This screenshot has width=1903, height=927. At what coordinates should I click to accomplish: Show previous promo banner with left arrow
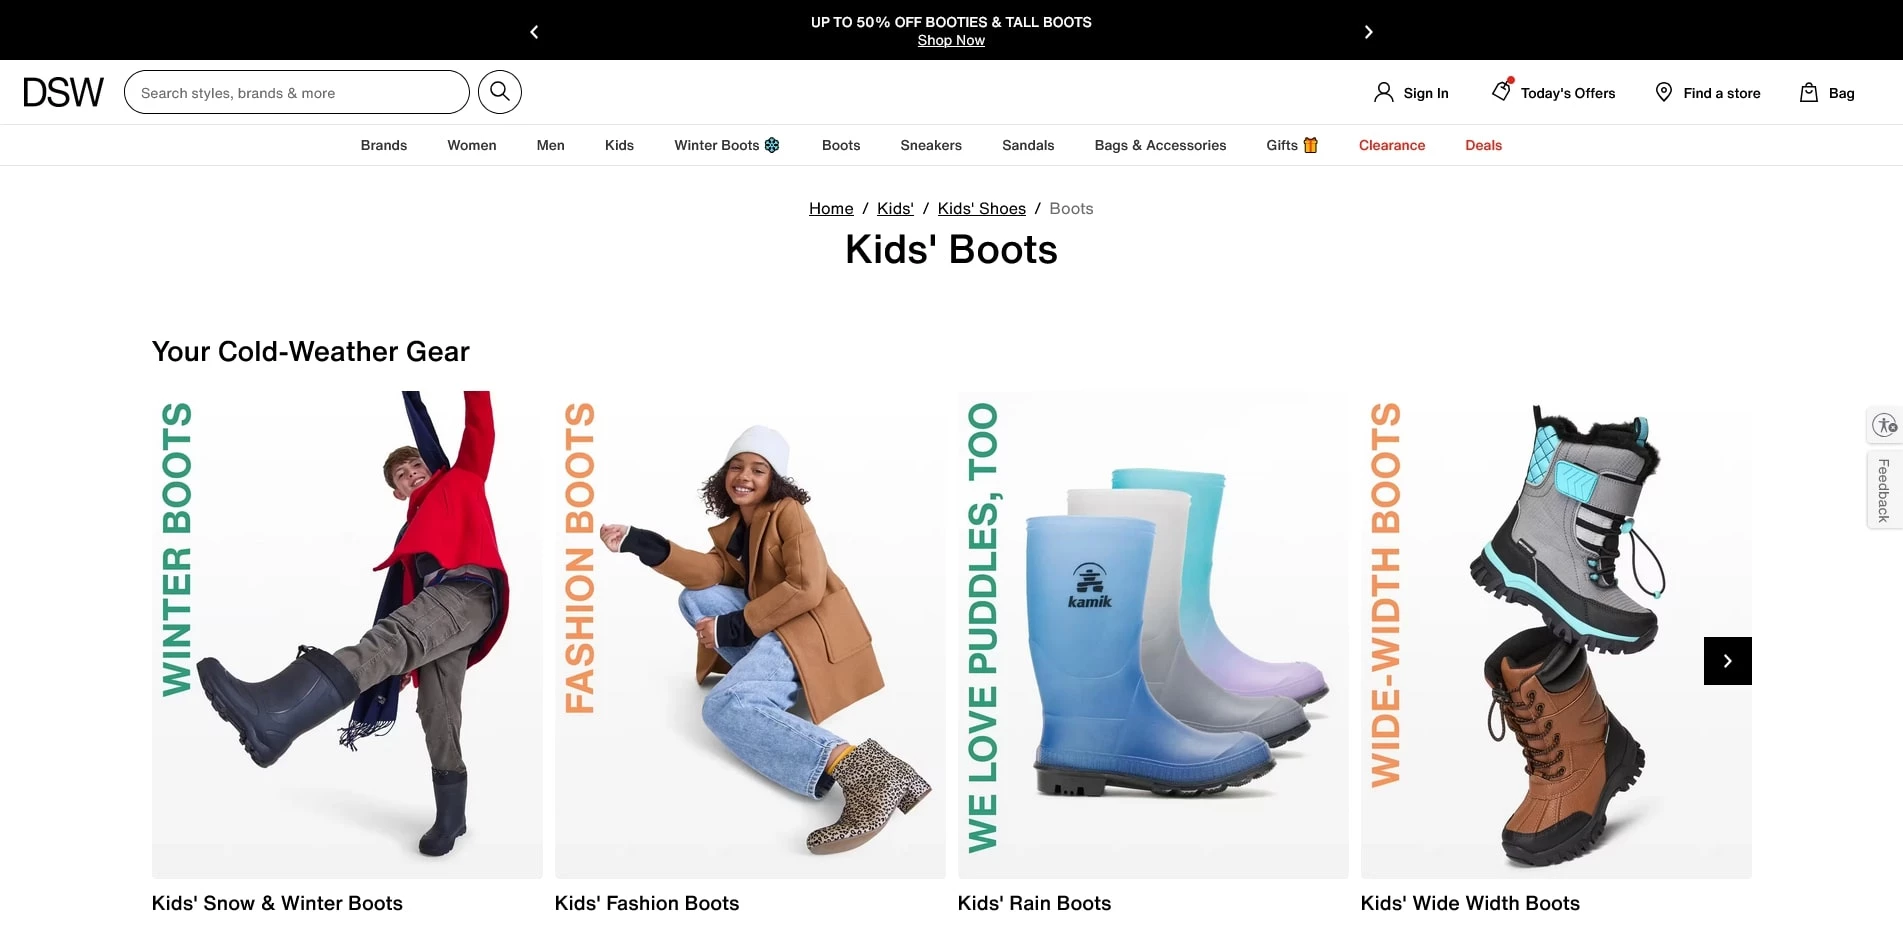tap(534, 32)
